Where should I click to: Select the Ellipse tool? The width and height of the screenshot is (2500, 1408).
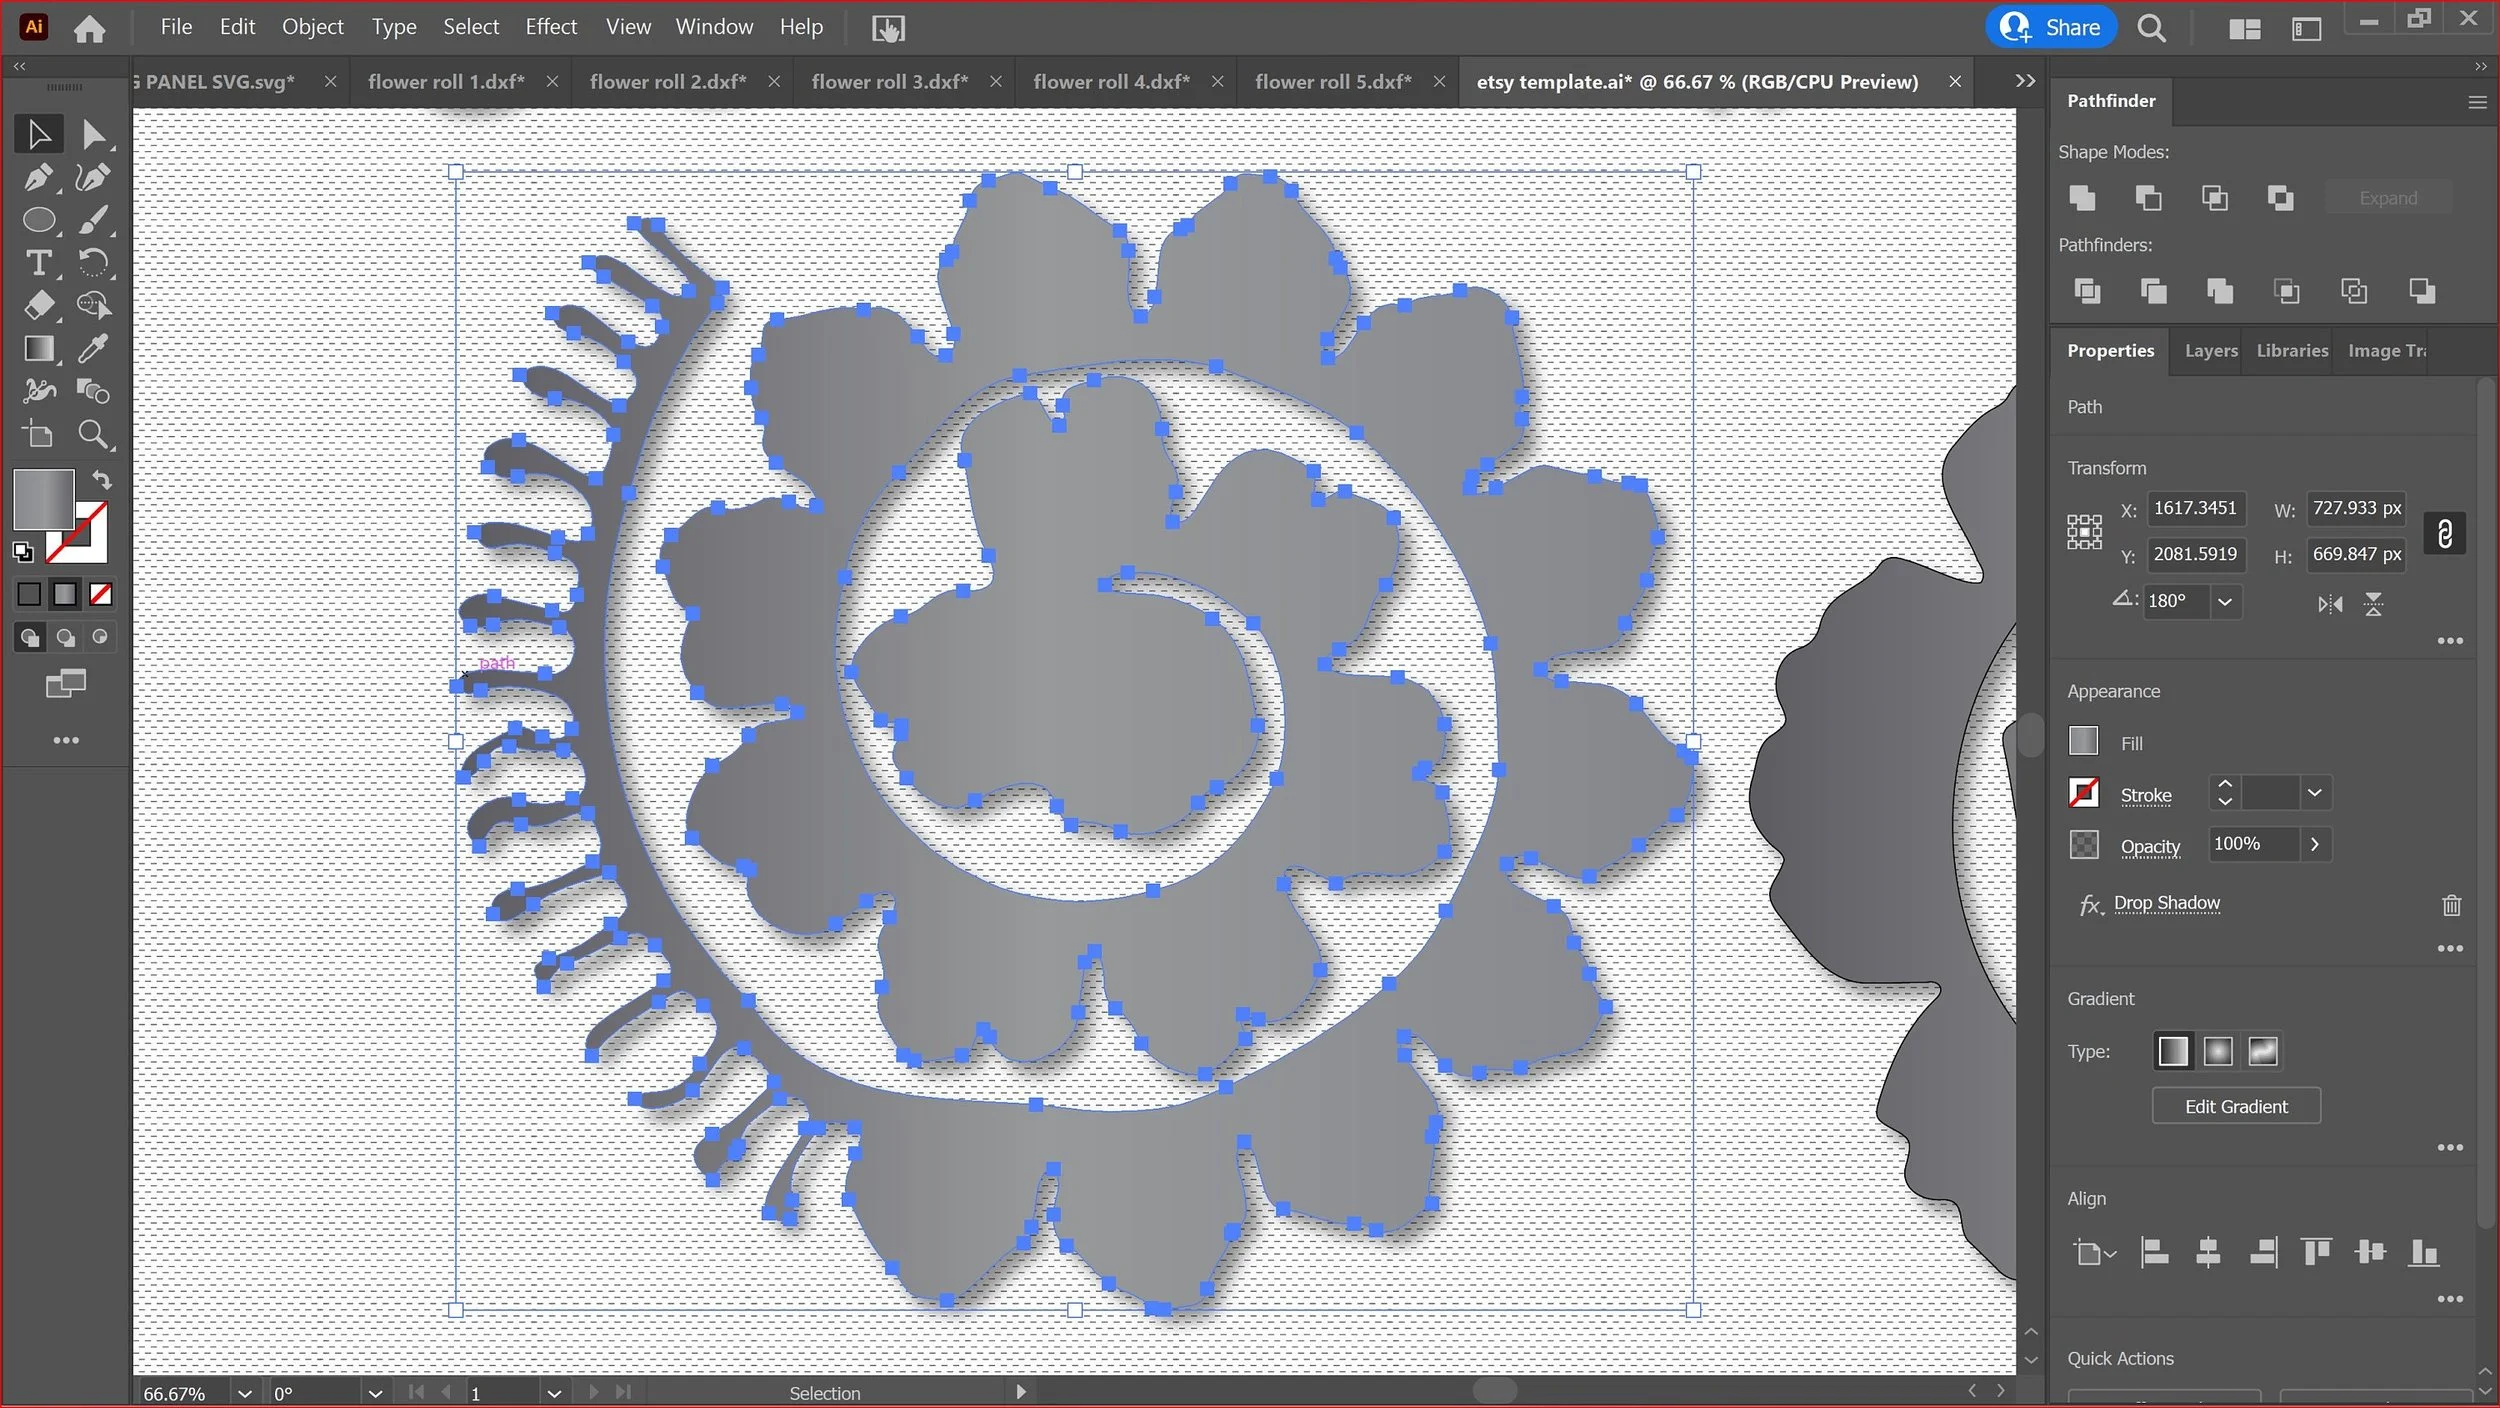click(x=38, y=220)
